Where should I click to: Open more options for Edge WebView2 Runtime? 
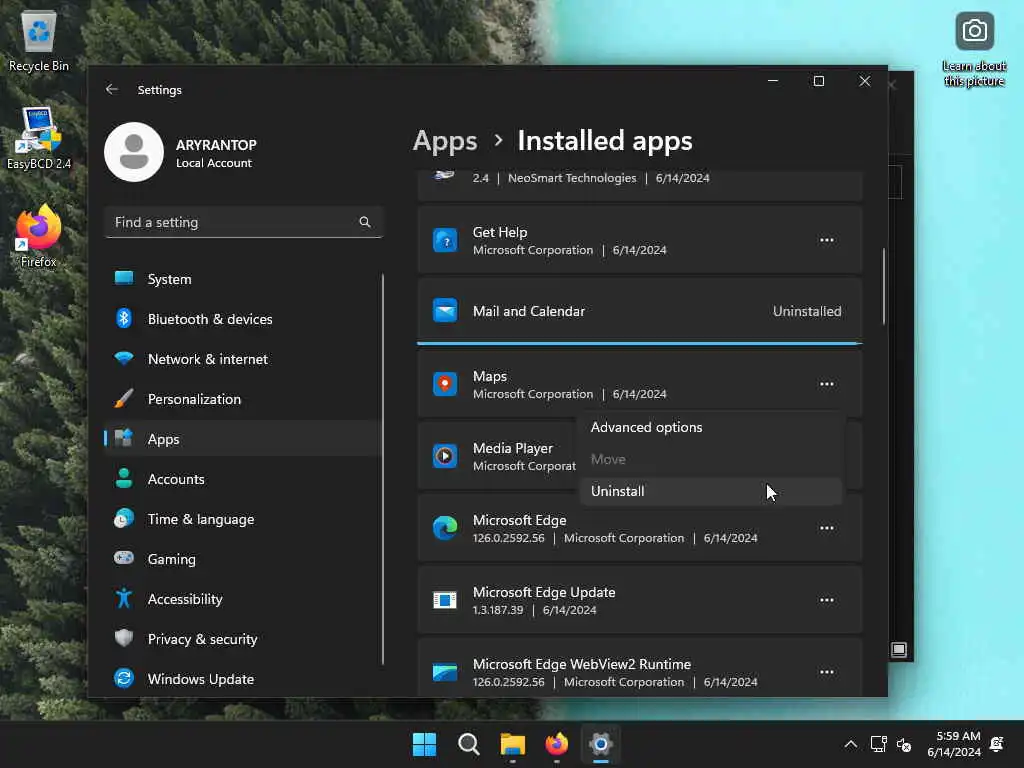827,671
